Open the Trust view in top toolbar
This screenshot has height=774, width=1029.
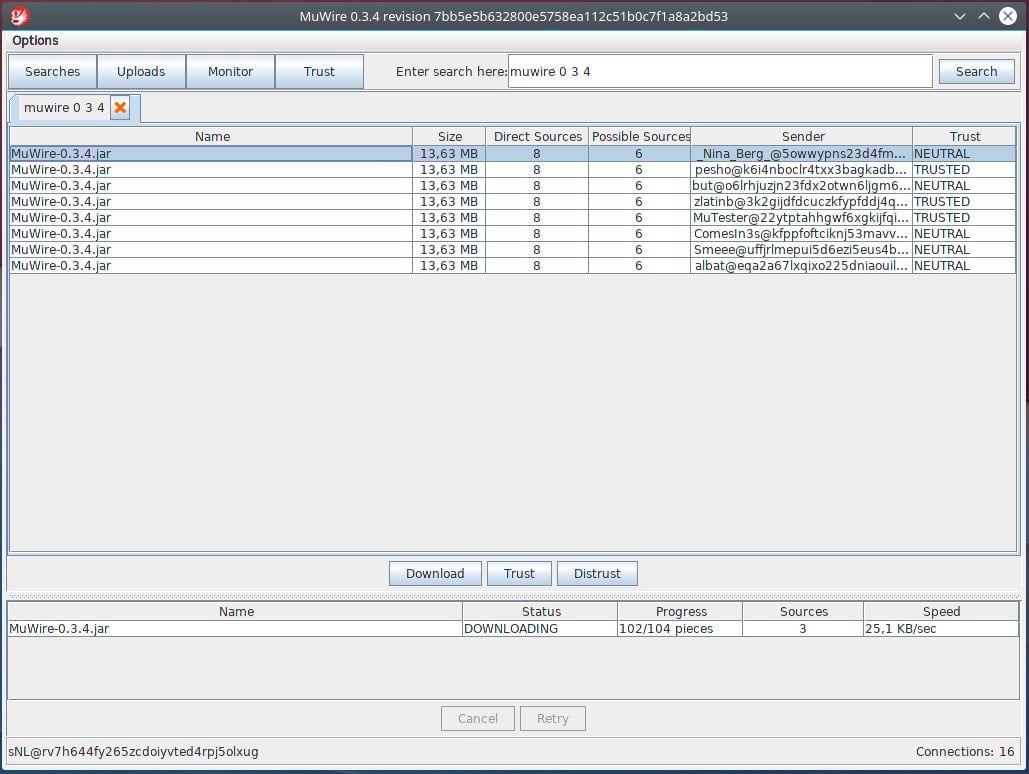point(320,72)
